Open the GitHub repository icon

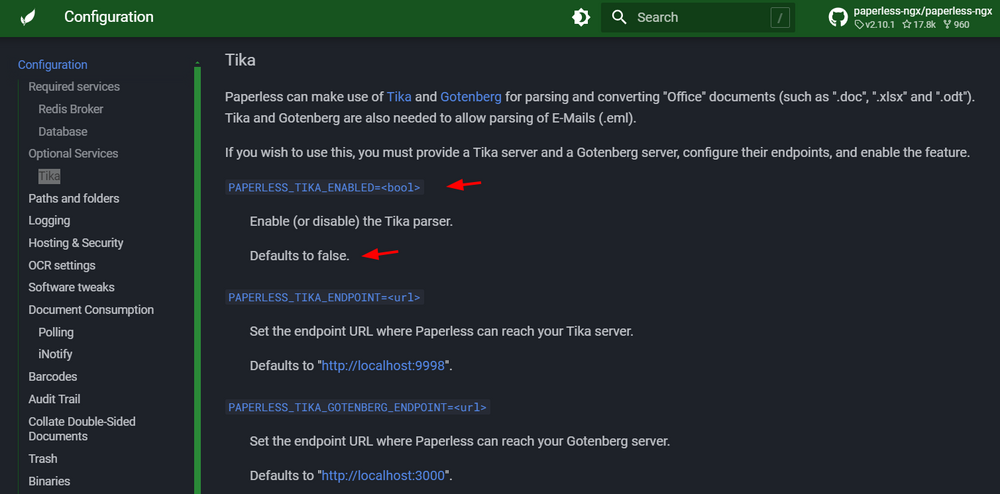[x=838, y=17]
